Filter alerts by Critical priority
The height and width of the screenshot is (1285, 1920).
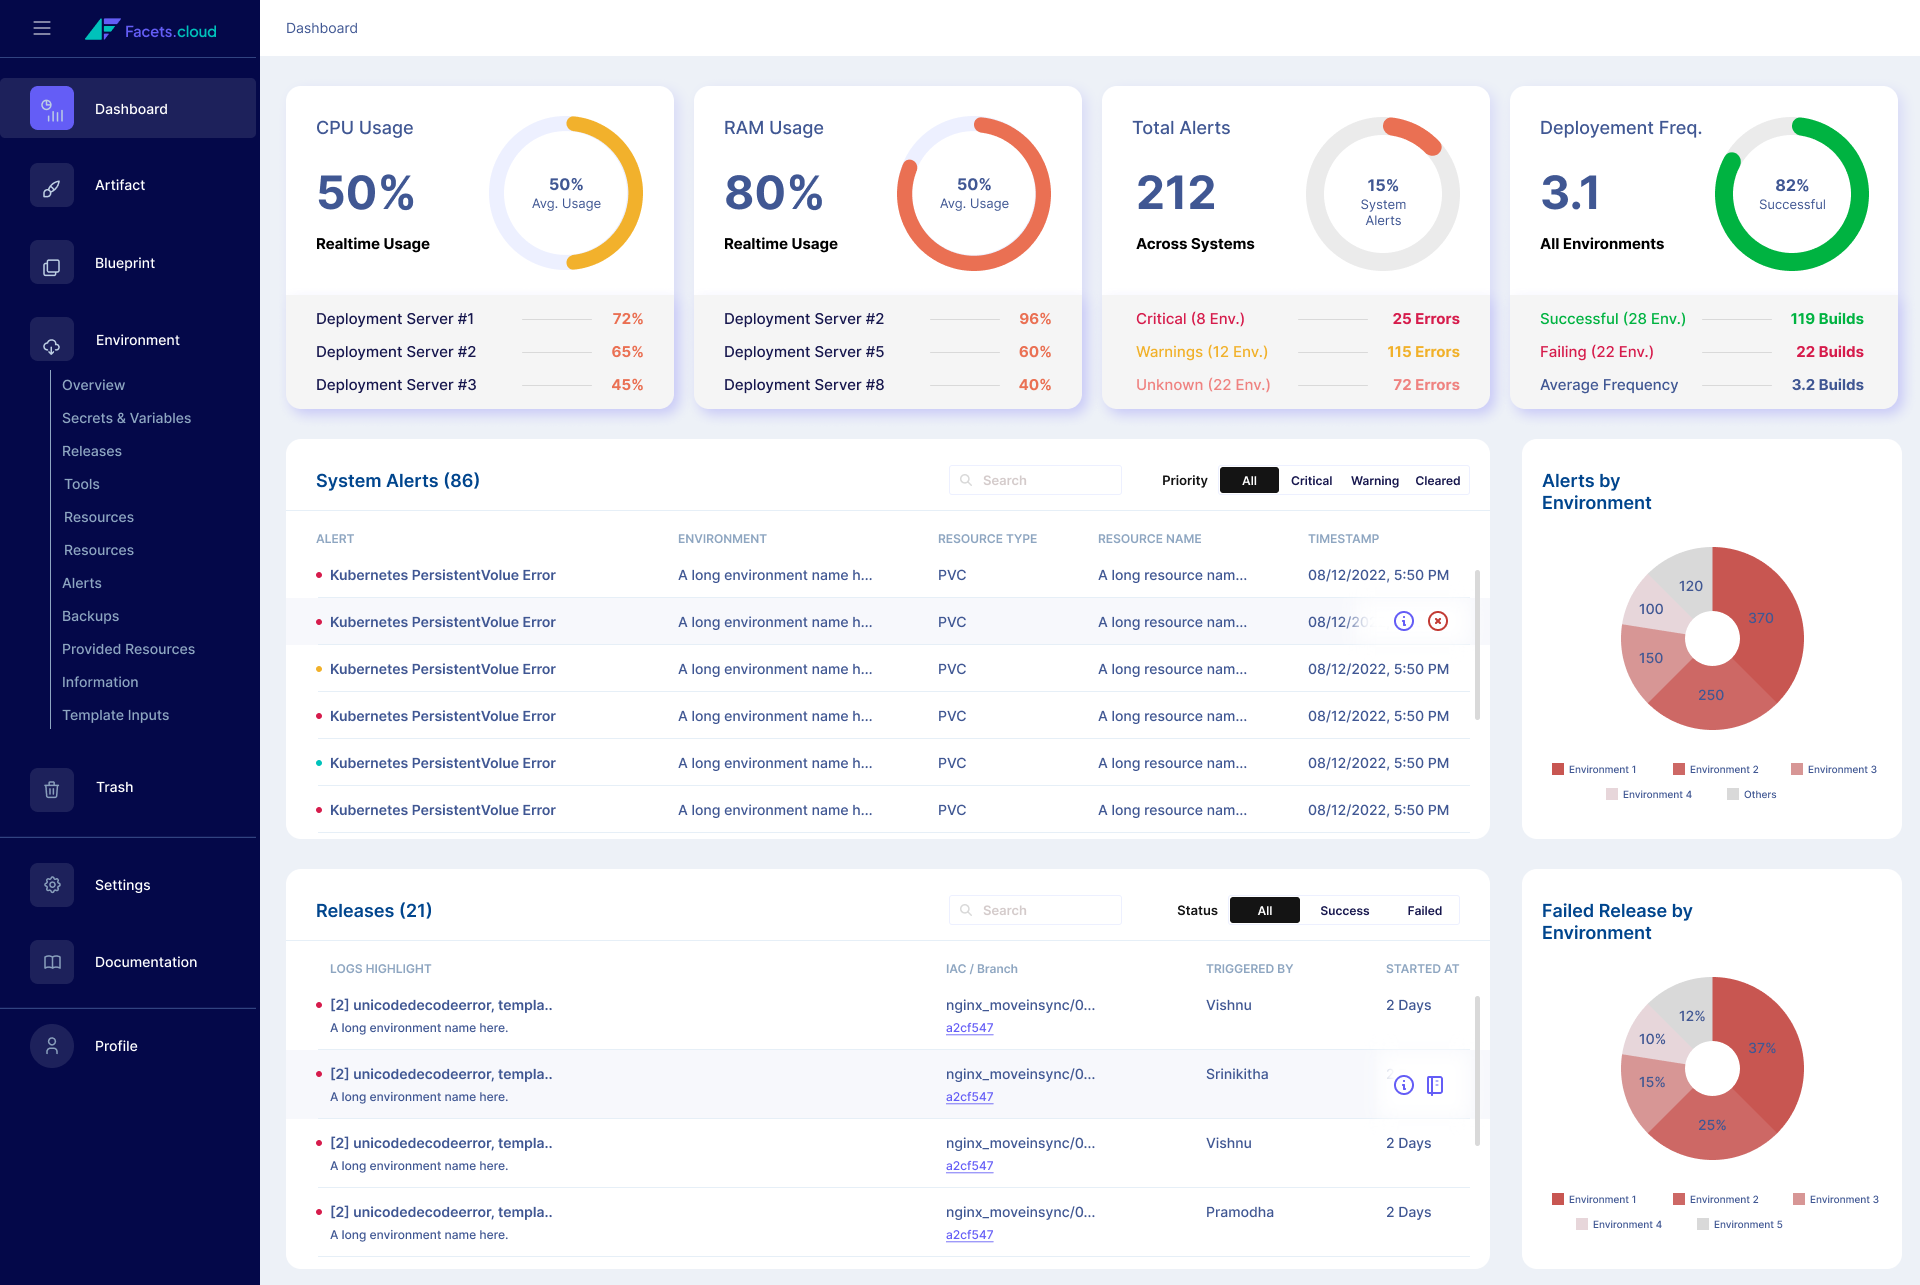(x=1311, y=480)
